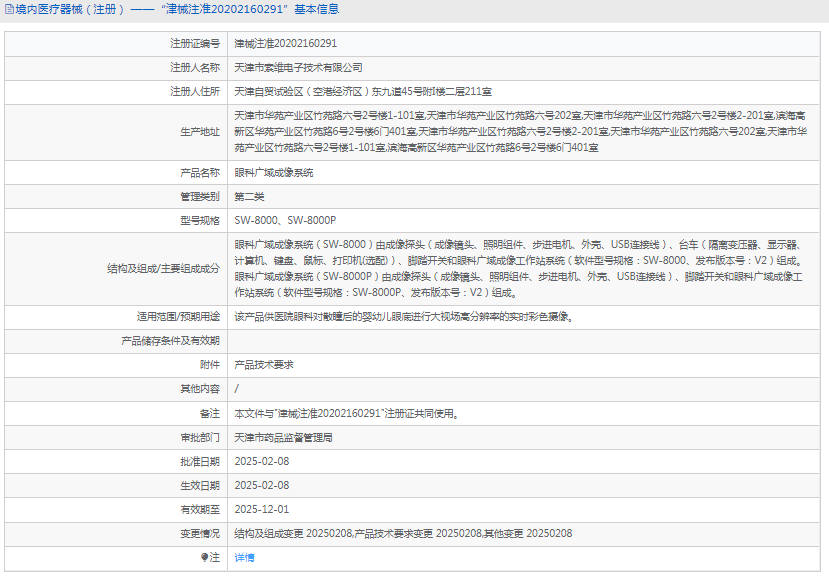
Task: Click the "结构及组成/主要组成成分" row label
Action: [163, 269]
